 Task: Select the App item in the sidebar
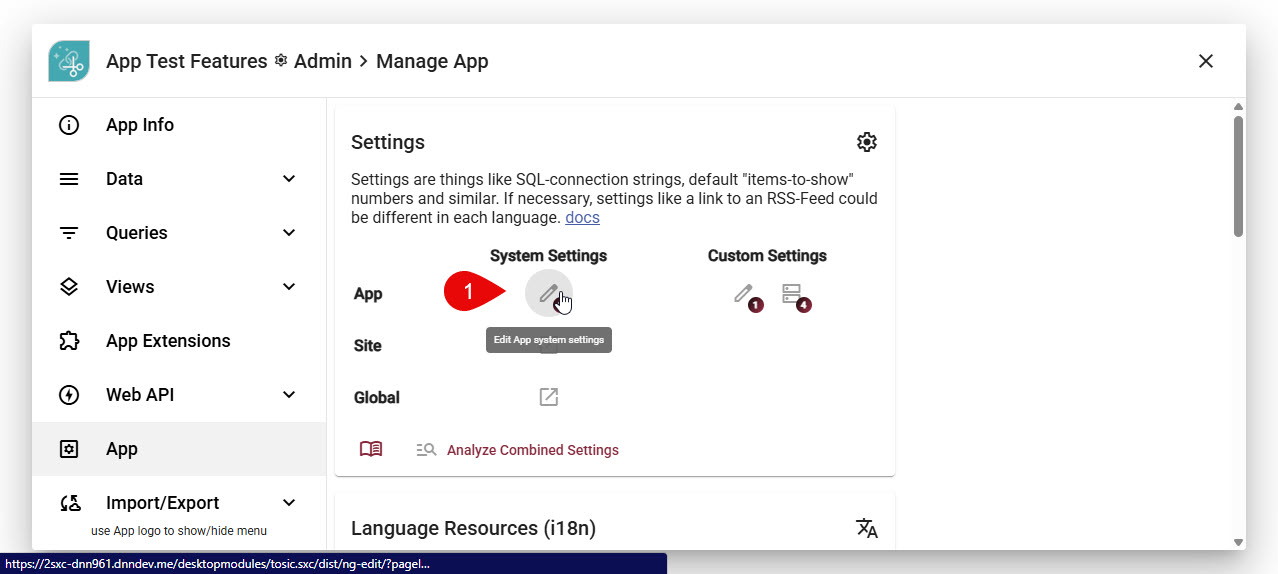(x=122, y=449)
